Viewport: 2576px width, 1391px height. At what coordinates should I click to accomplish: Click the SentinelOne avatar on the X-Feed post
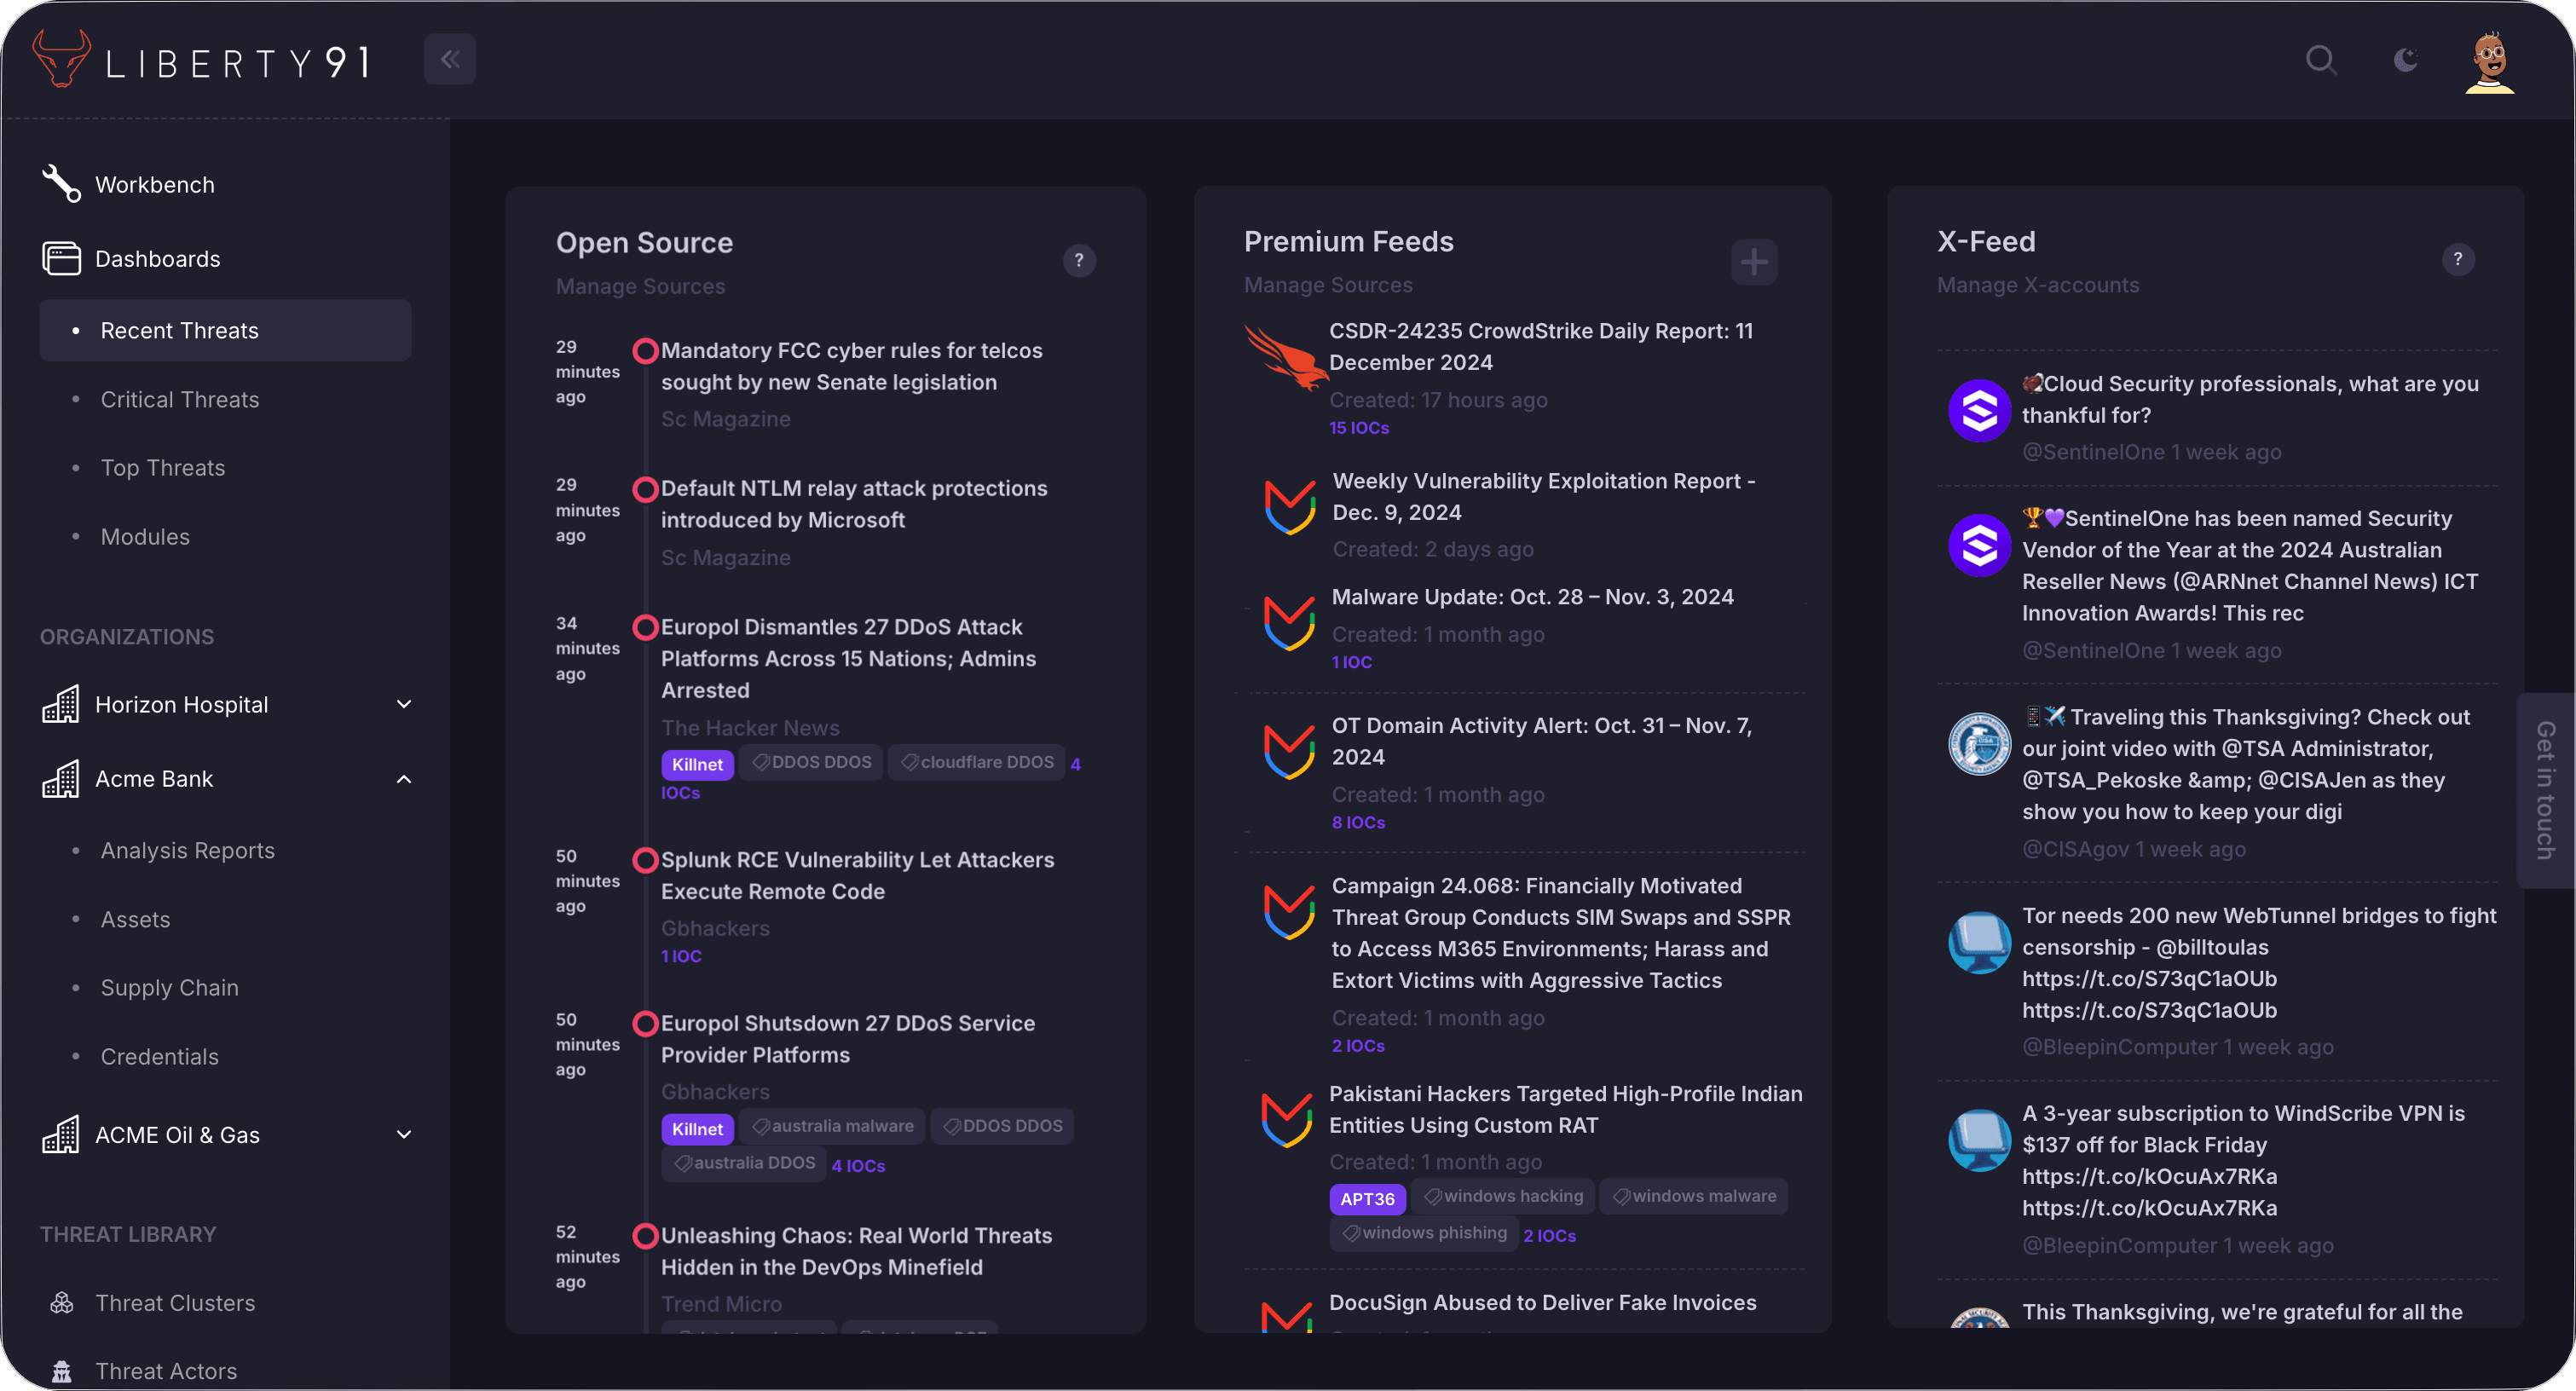[x=1979, y=409]
